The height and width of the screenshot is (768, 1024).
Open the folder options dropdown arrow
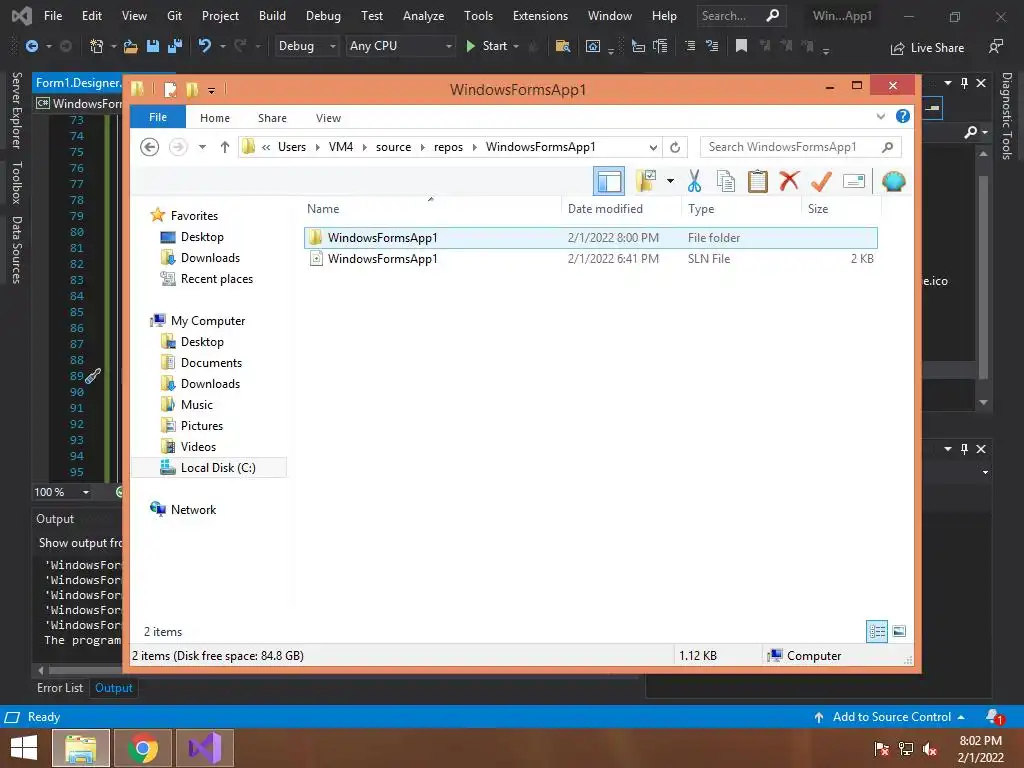[670, 181]
